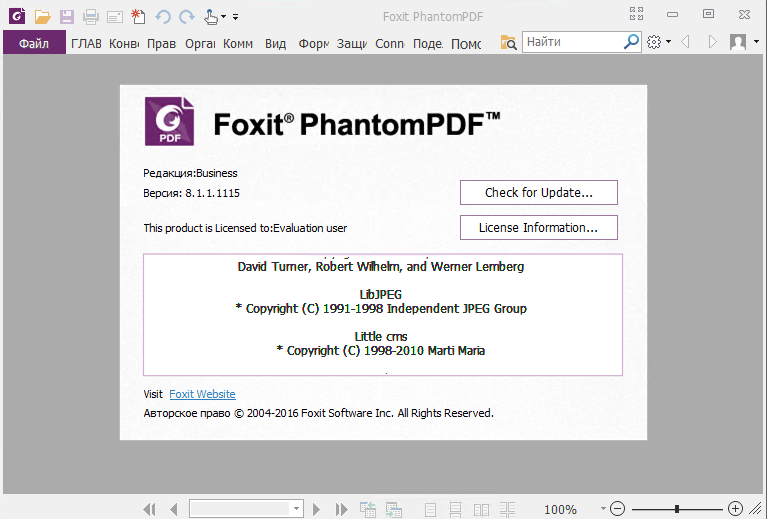Go to next page button
The height and width of the screenshot is (519, 767).
pos(316,509)
